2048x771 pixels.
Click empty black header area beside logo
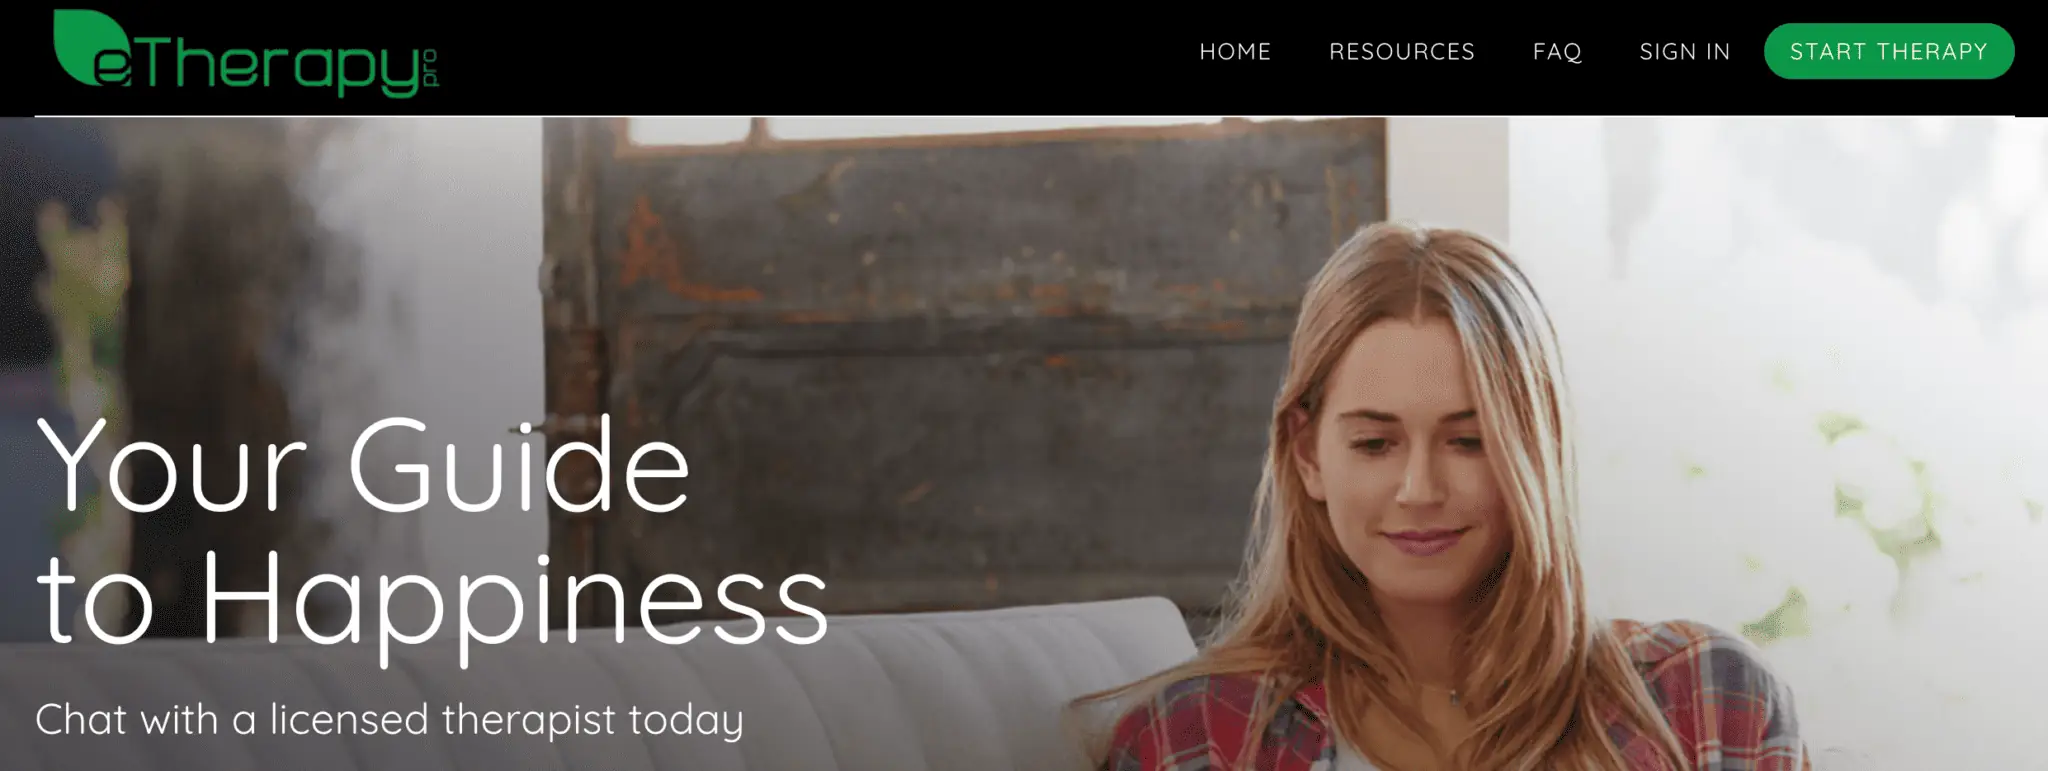click(800, 55)
